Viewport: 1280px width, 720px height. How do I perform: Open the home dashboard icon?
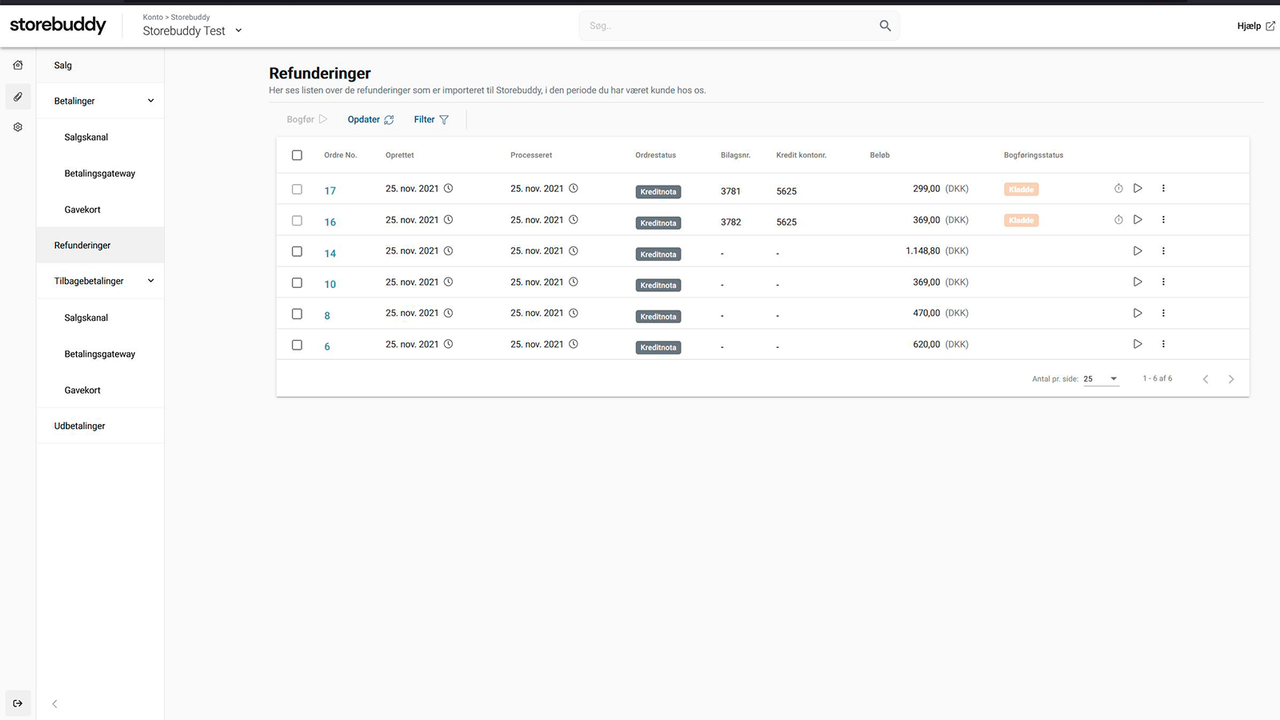click(x=17, y=64)
